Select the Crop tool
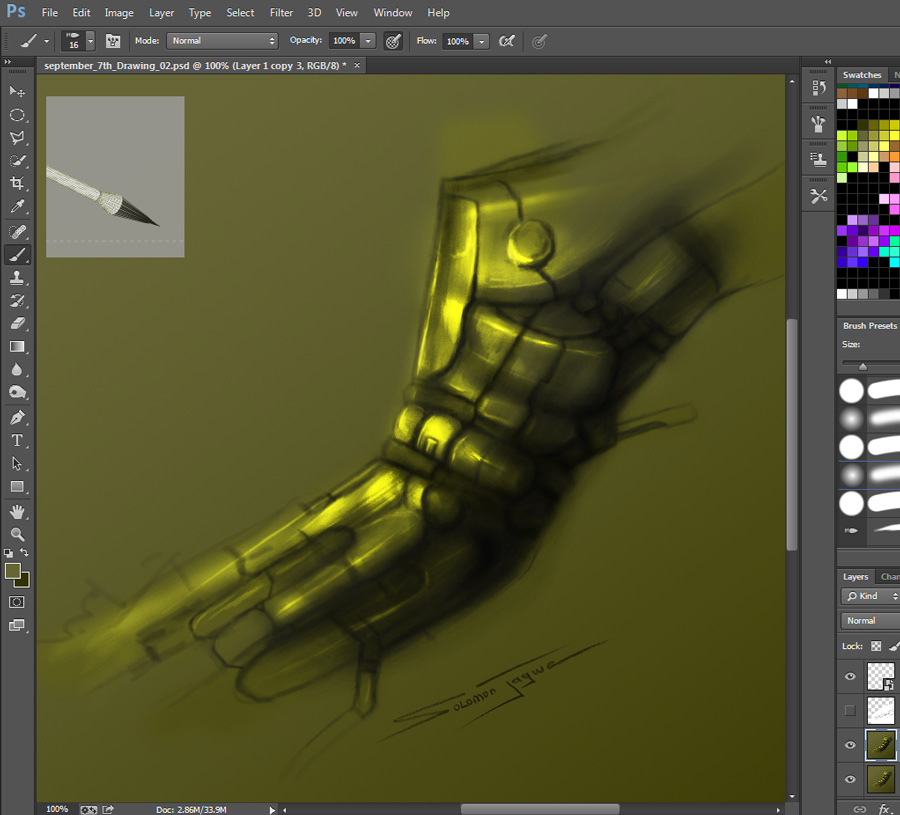 pos(17,184)
